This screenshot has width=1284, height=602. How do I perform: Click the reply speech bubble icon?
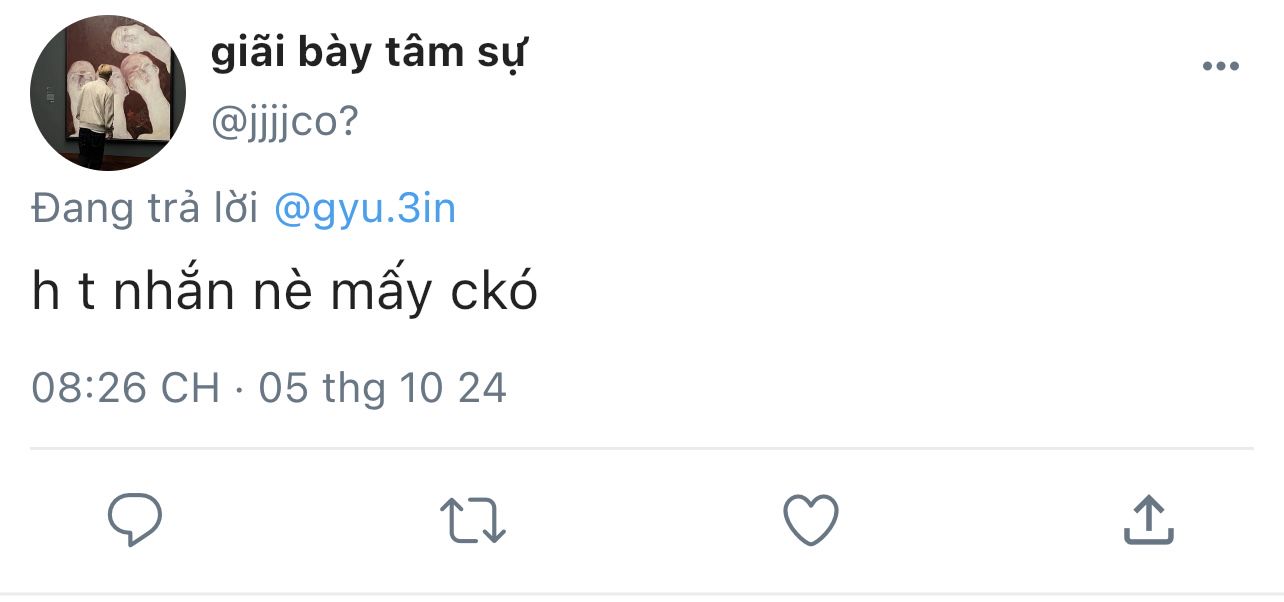[135, 520]
